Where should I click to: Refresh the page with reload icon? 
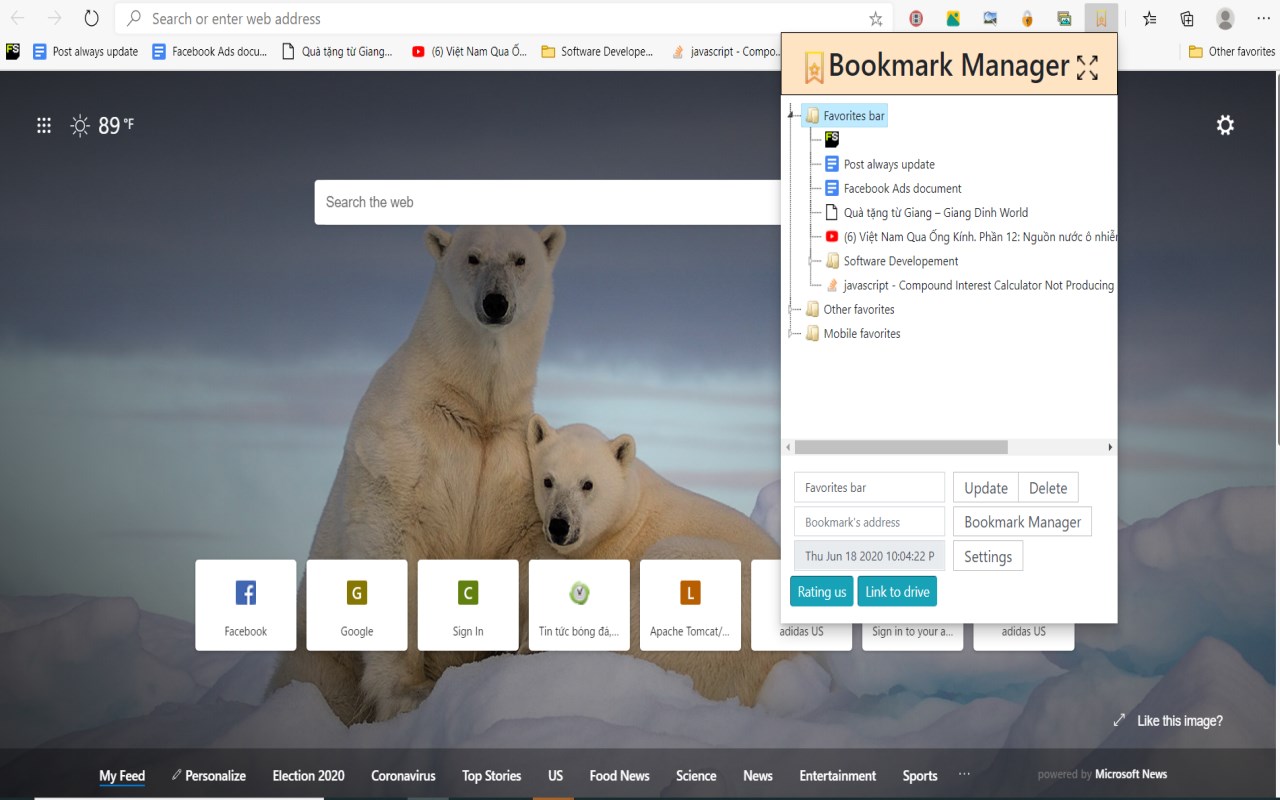[x=91, y=18]
